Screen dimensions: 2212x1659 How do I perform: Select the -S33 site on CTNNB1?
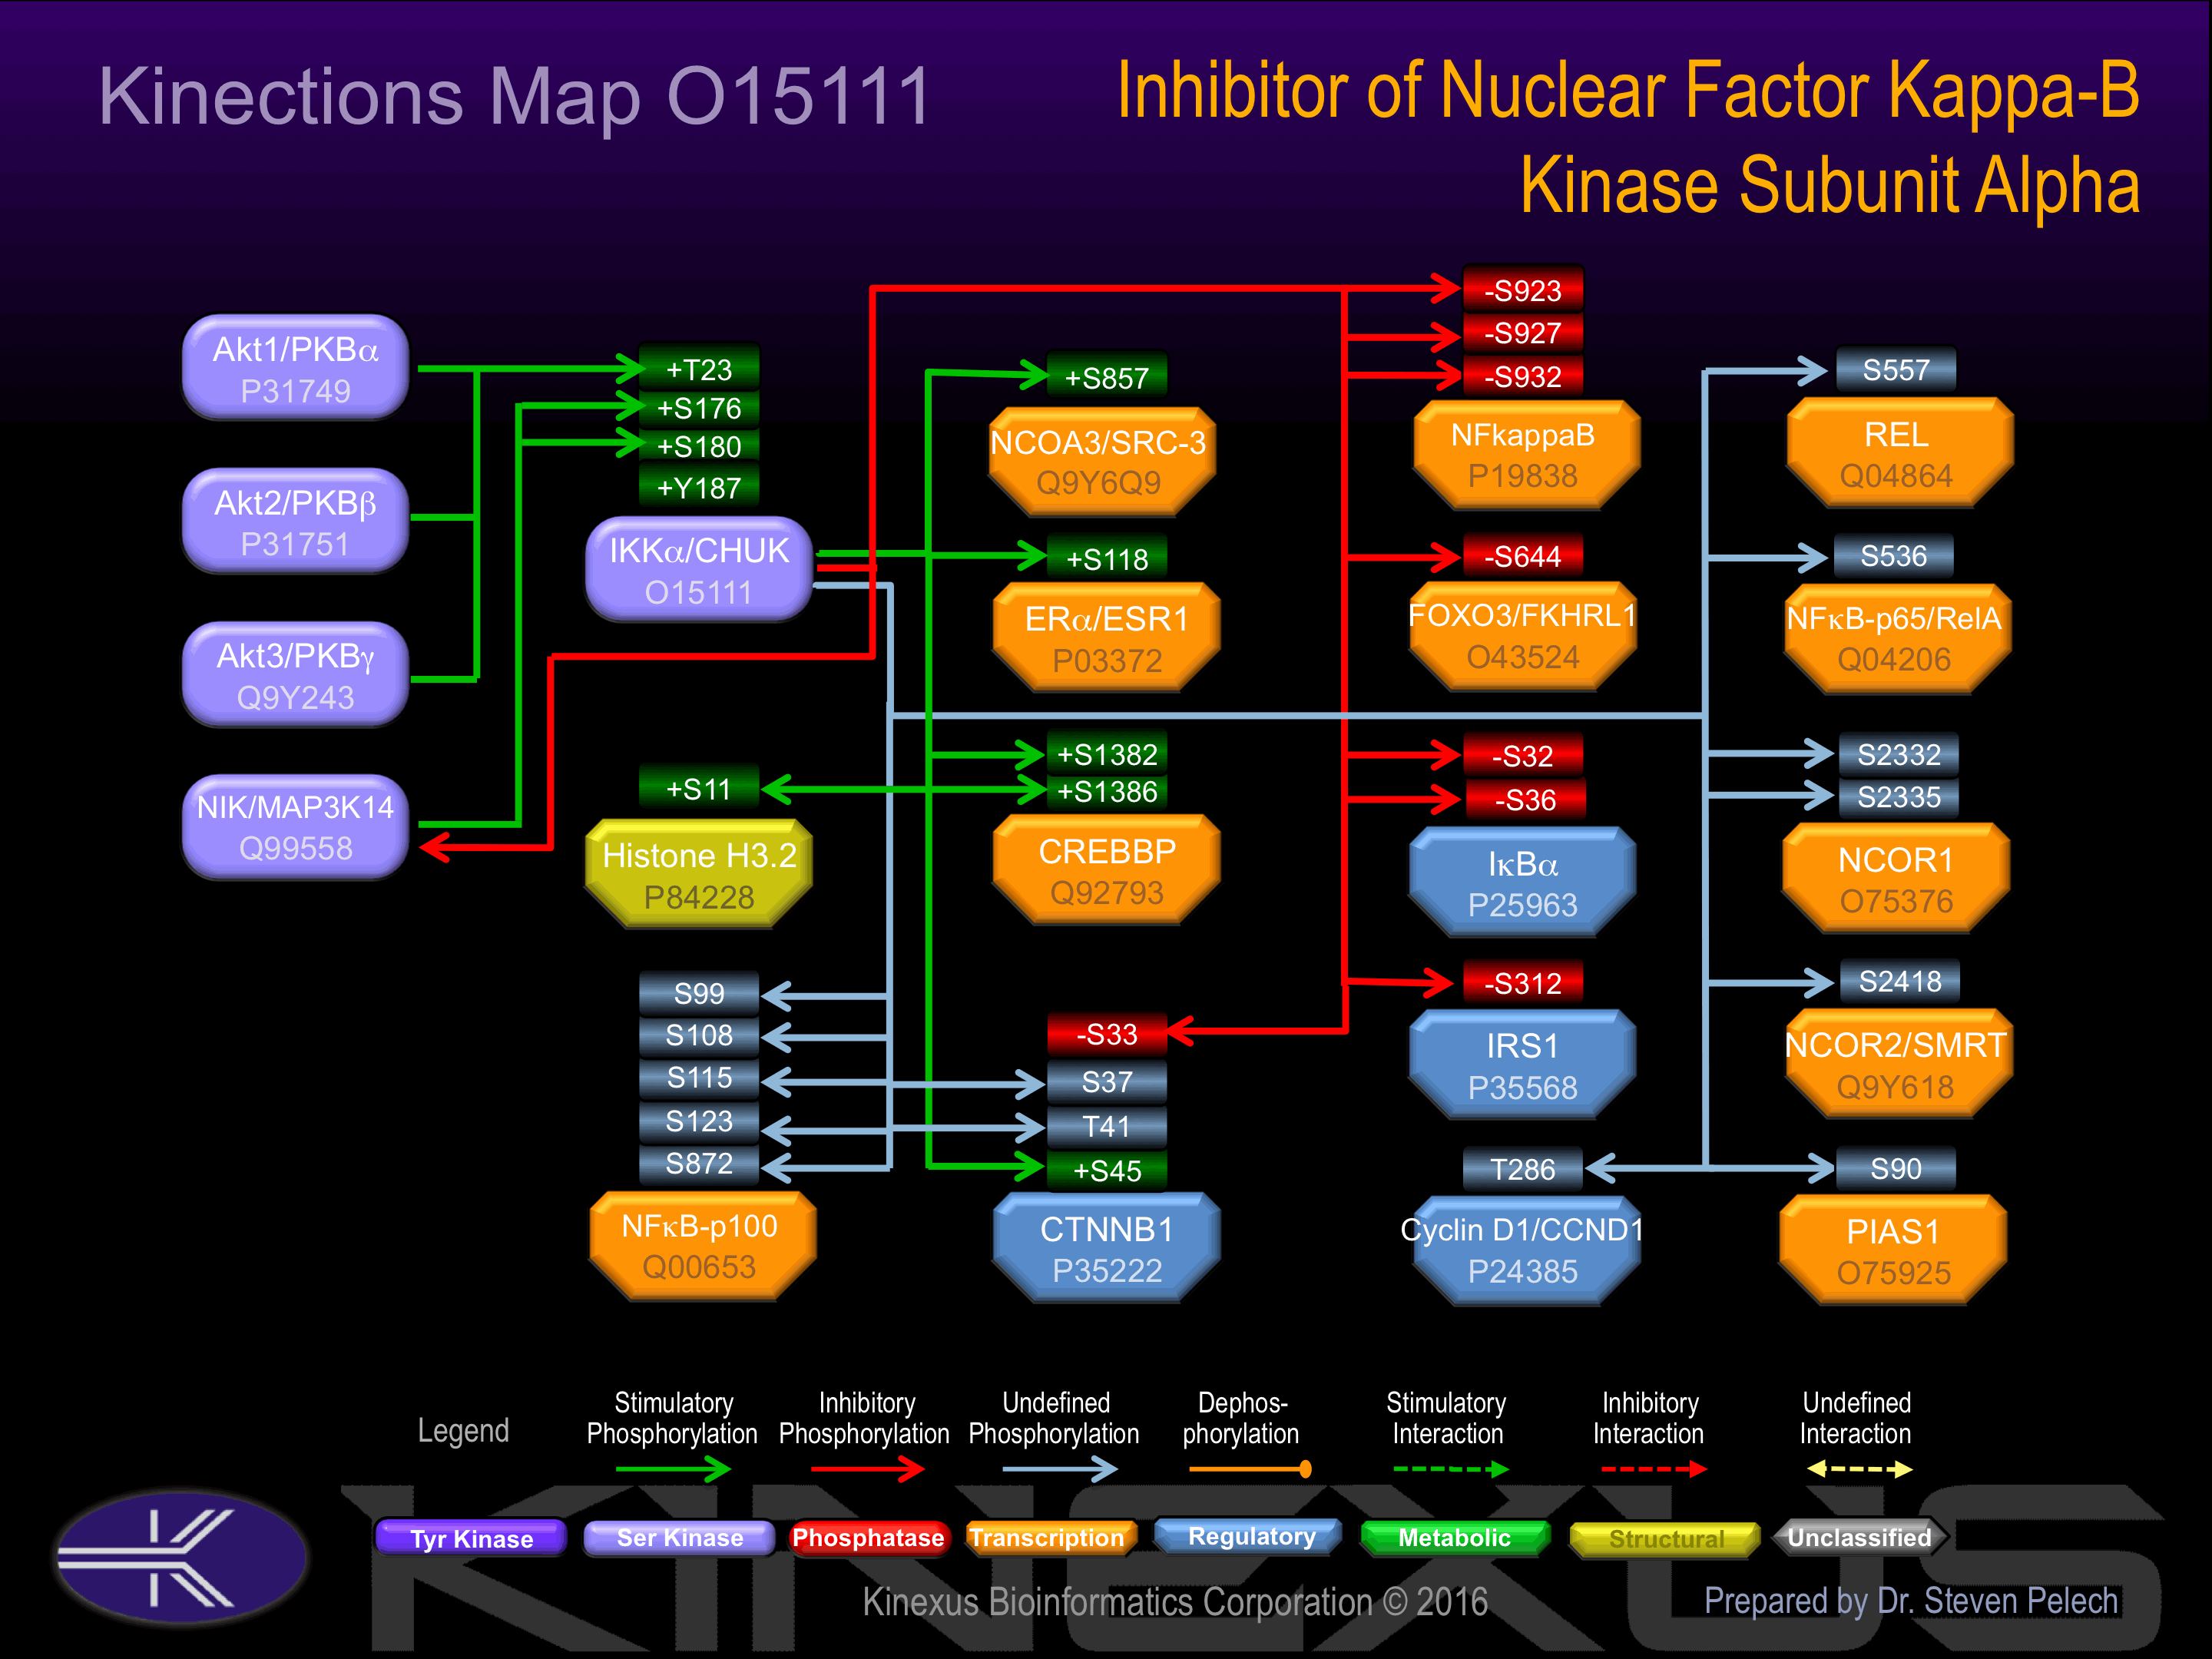pyautogui.click(x=1106, y=1034)
